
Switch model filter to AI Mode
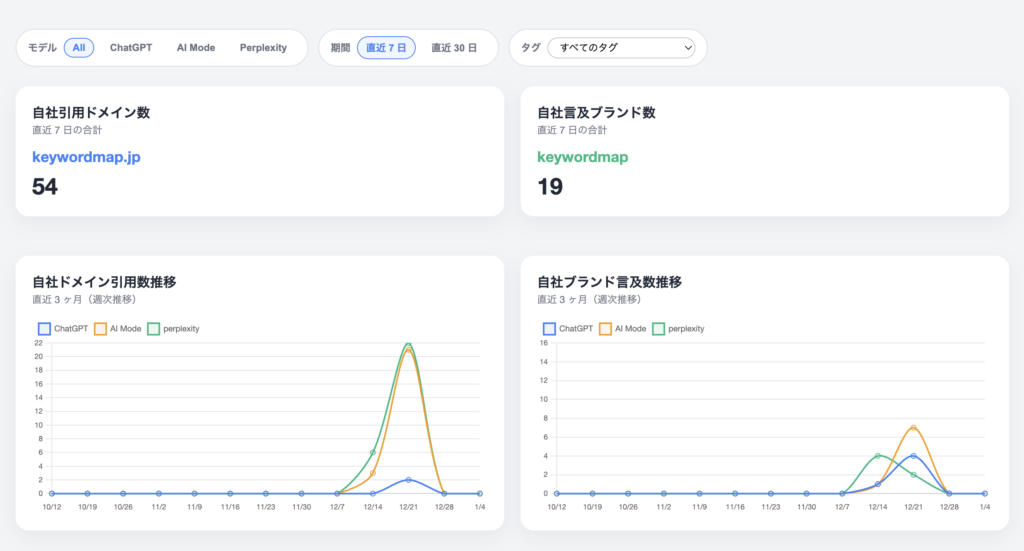tap(196, 47)
